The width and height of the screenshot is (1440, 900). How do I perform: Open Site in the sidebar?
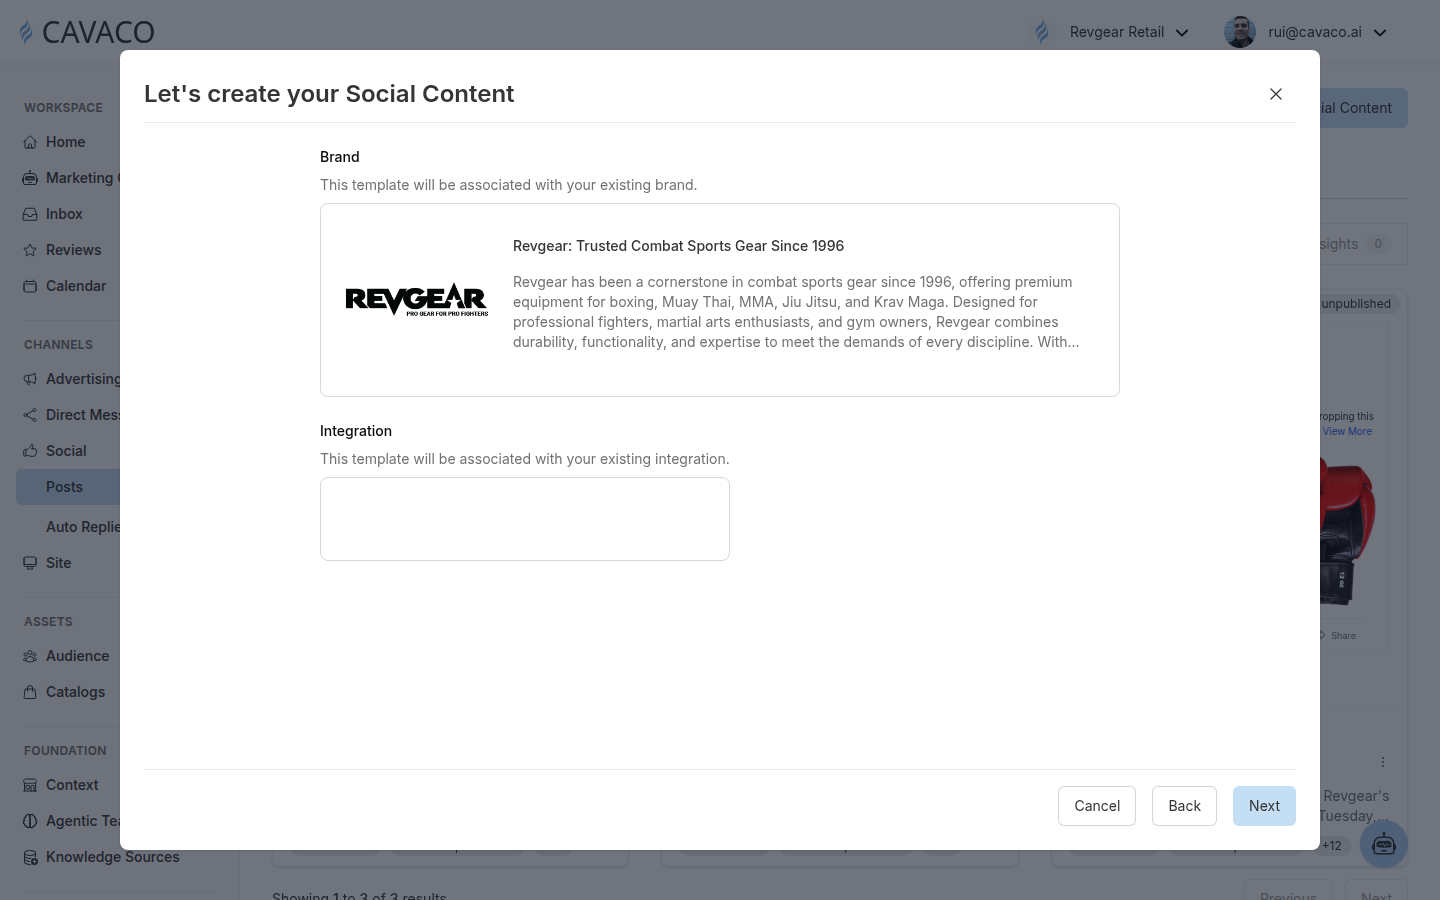tap(58, 563)
